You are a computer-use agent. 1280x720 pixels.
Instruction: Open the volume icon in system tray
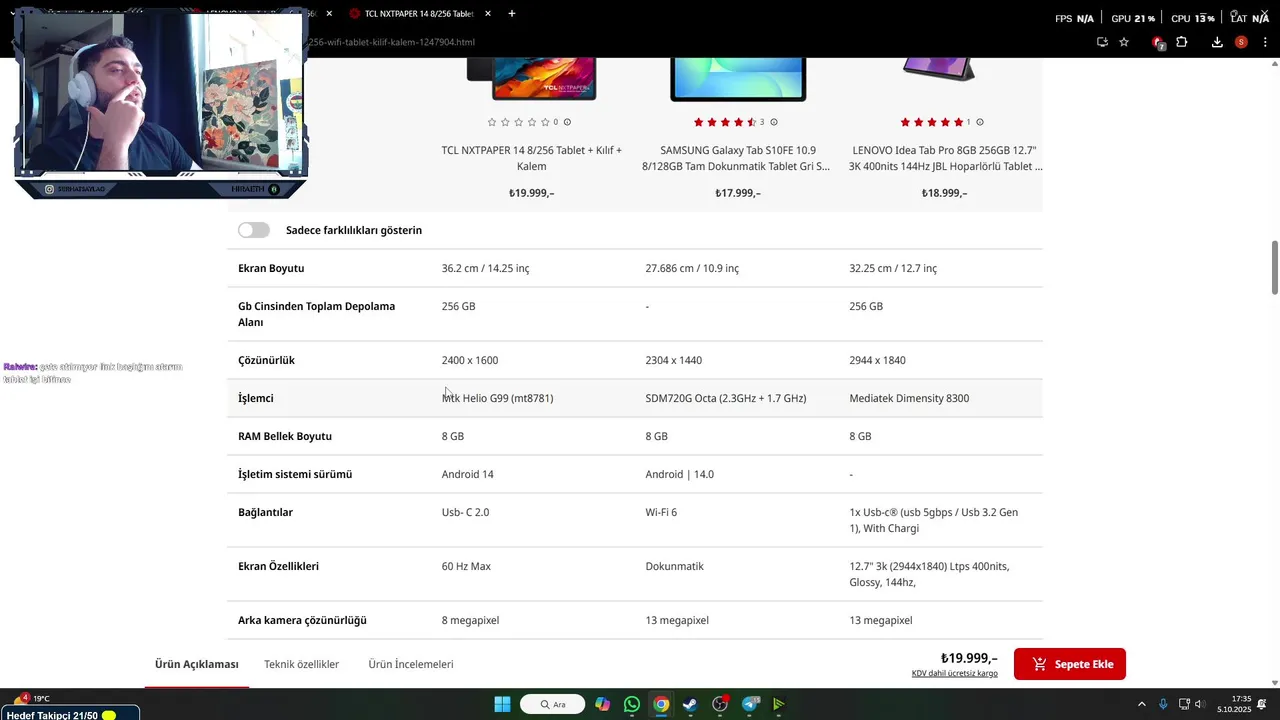coord(1199,704)
